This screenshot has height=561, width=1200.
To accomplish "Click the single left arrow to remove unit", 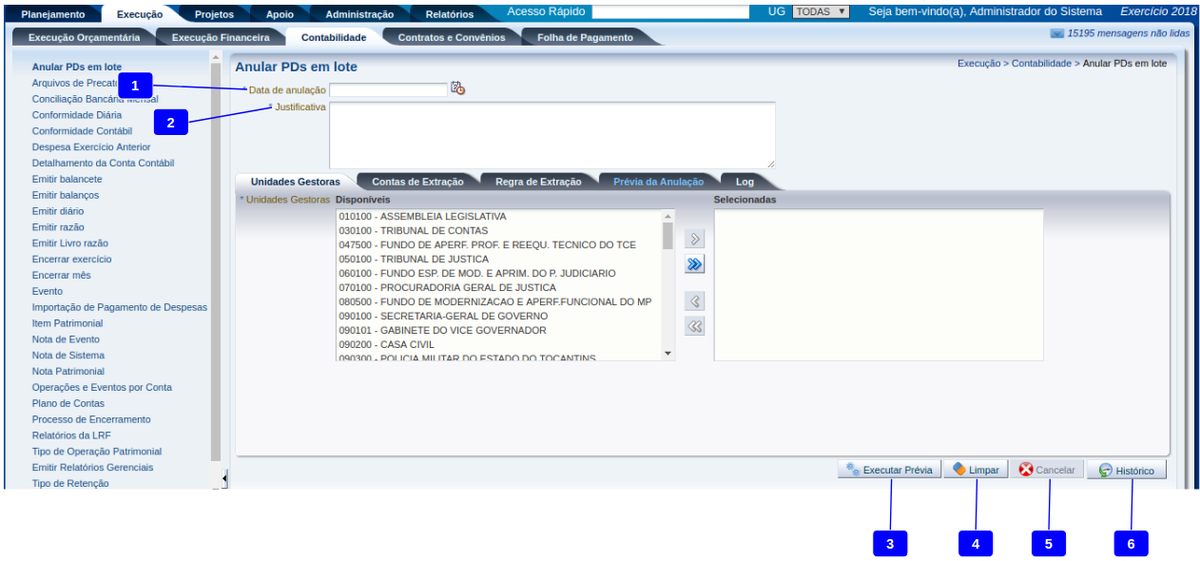I will click(695, 301).
